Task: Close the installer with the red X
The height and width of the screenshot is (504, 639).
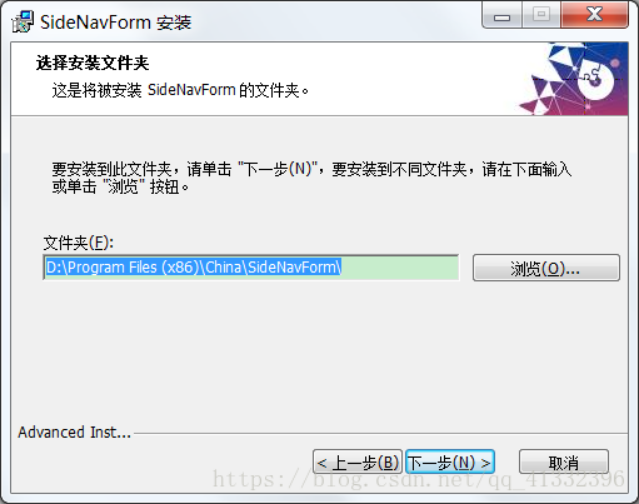Action: coord(595,15)
